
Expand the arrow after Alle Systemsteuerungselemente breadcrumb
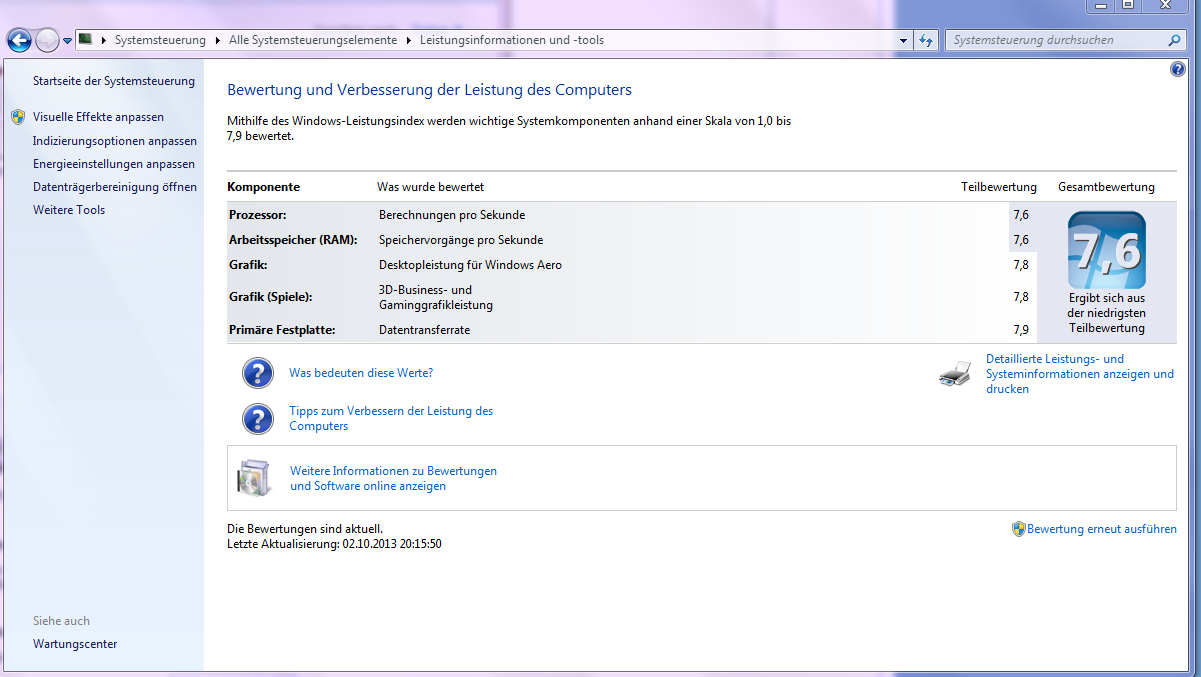pyautogui.click(x=407, y=40)
